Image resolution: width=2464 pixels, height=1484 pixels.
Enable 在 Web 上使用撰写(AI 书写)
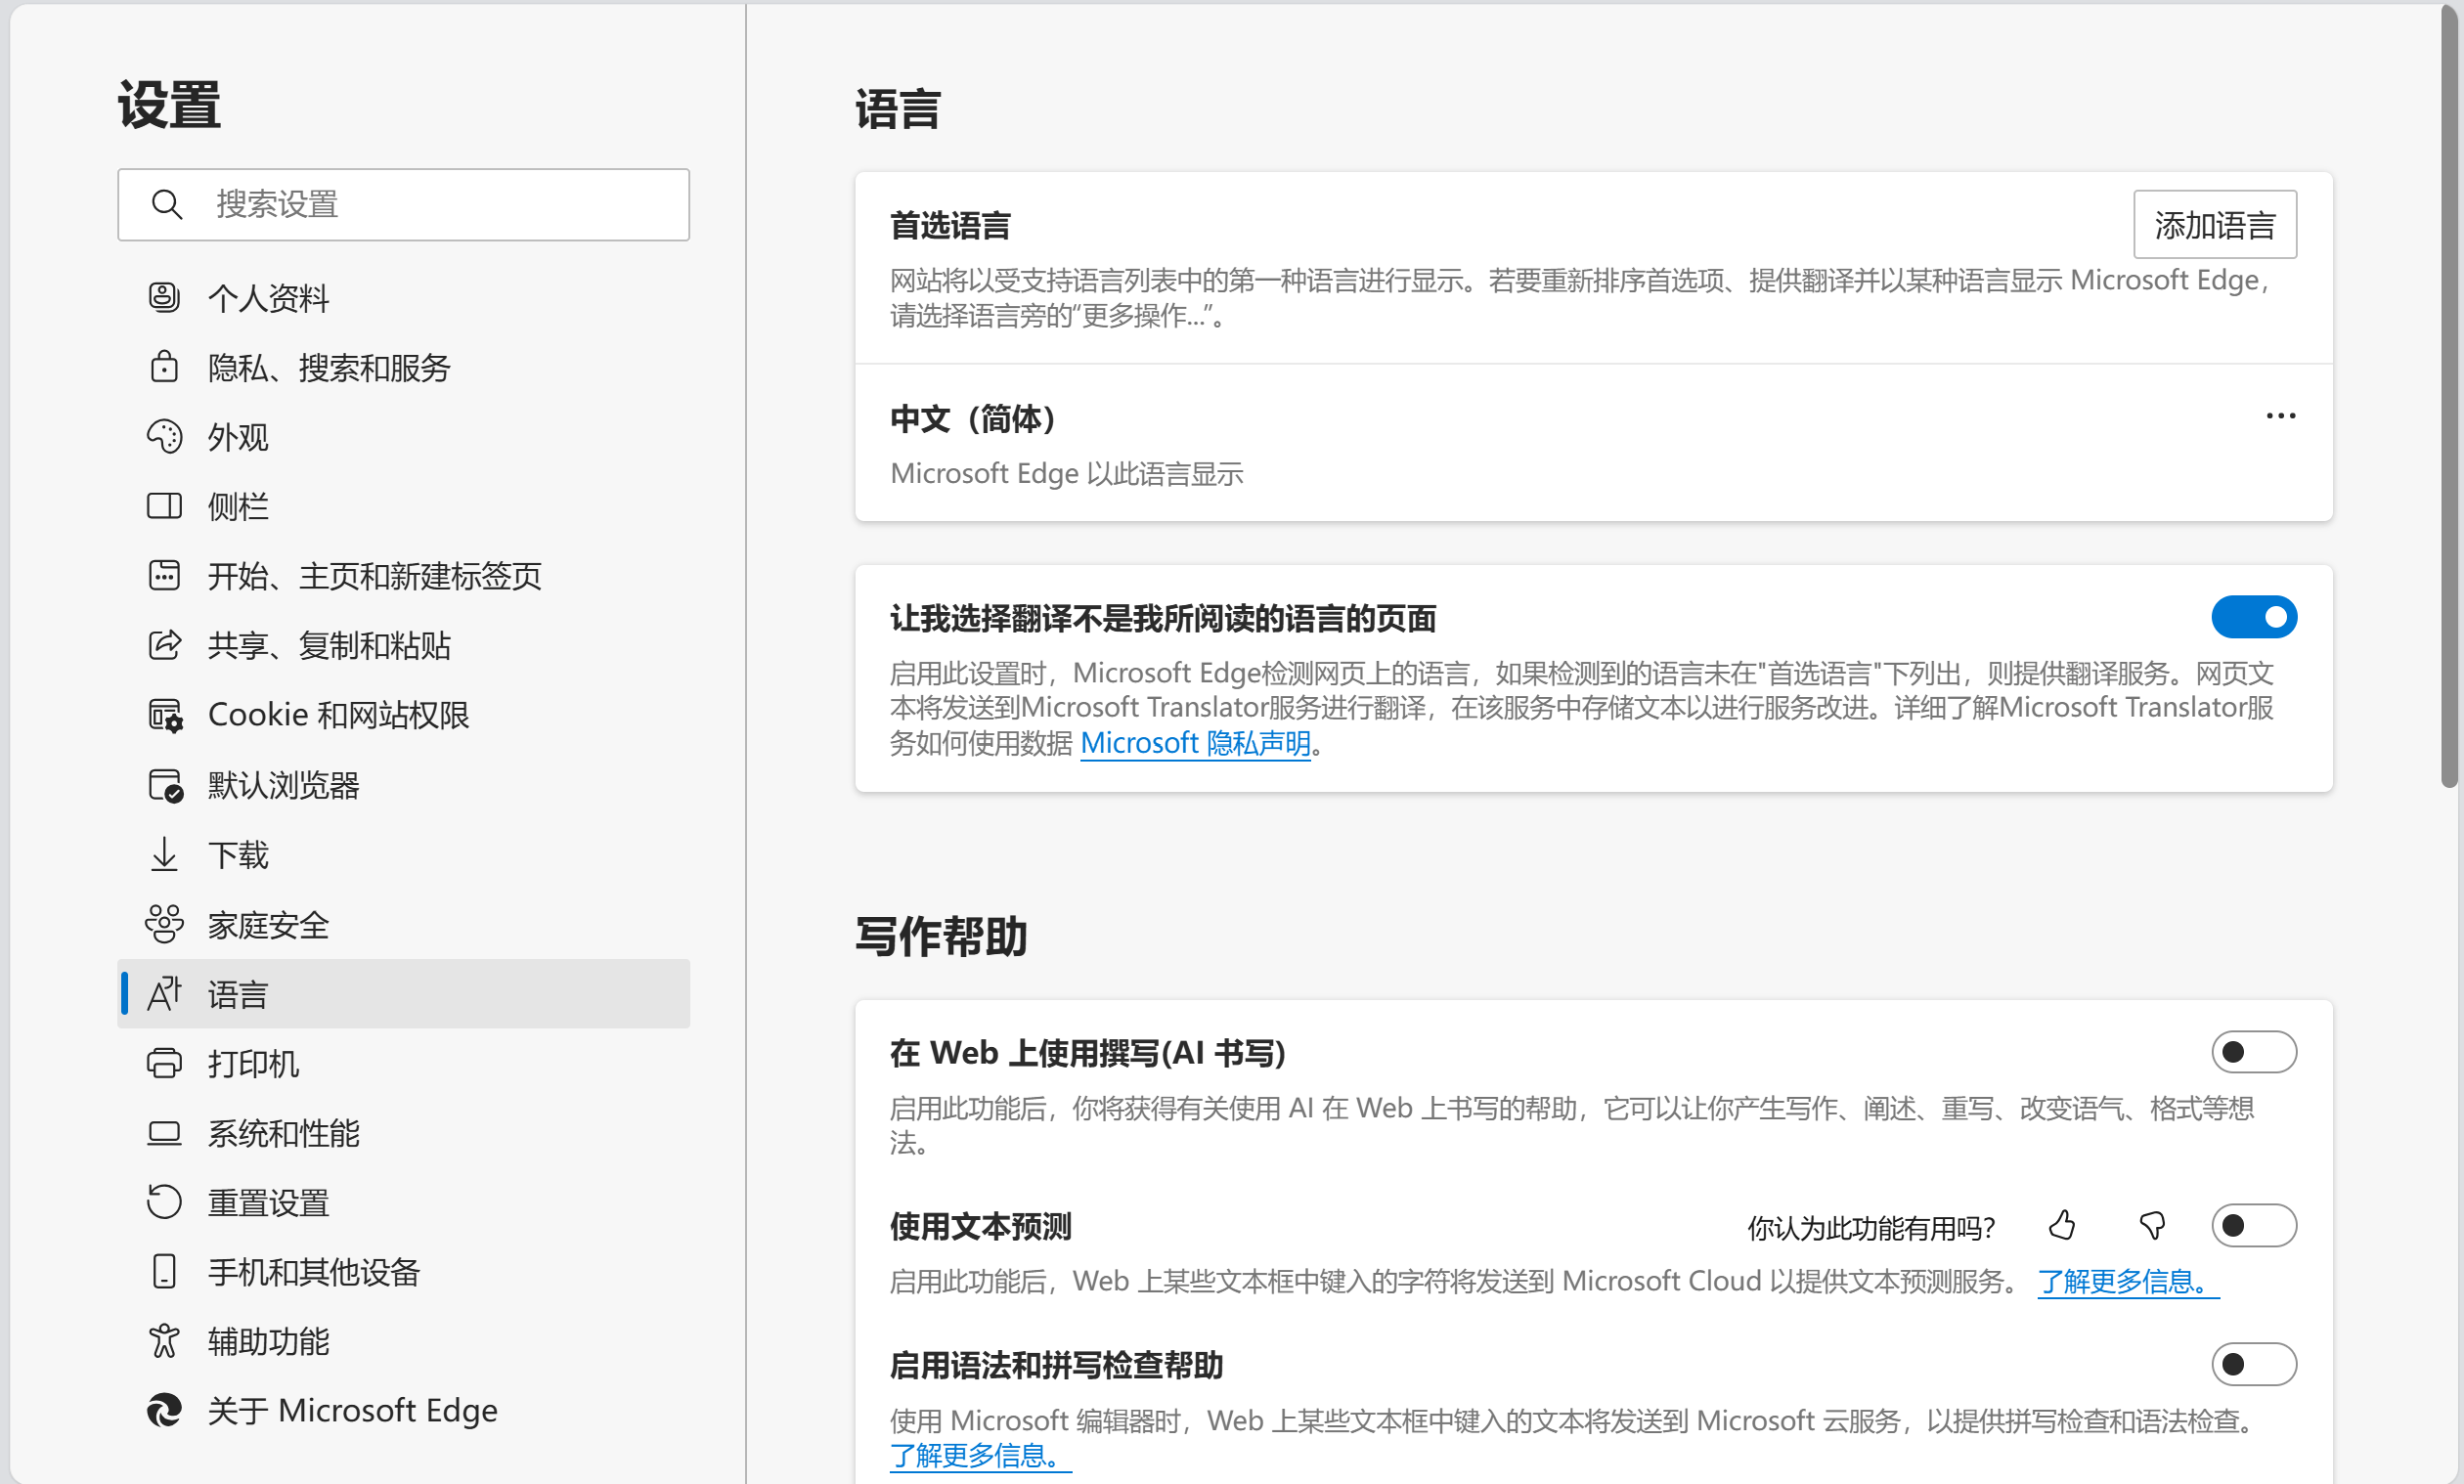(2253, 1051)
